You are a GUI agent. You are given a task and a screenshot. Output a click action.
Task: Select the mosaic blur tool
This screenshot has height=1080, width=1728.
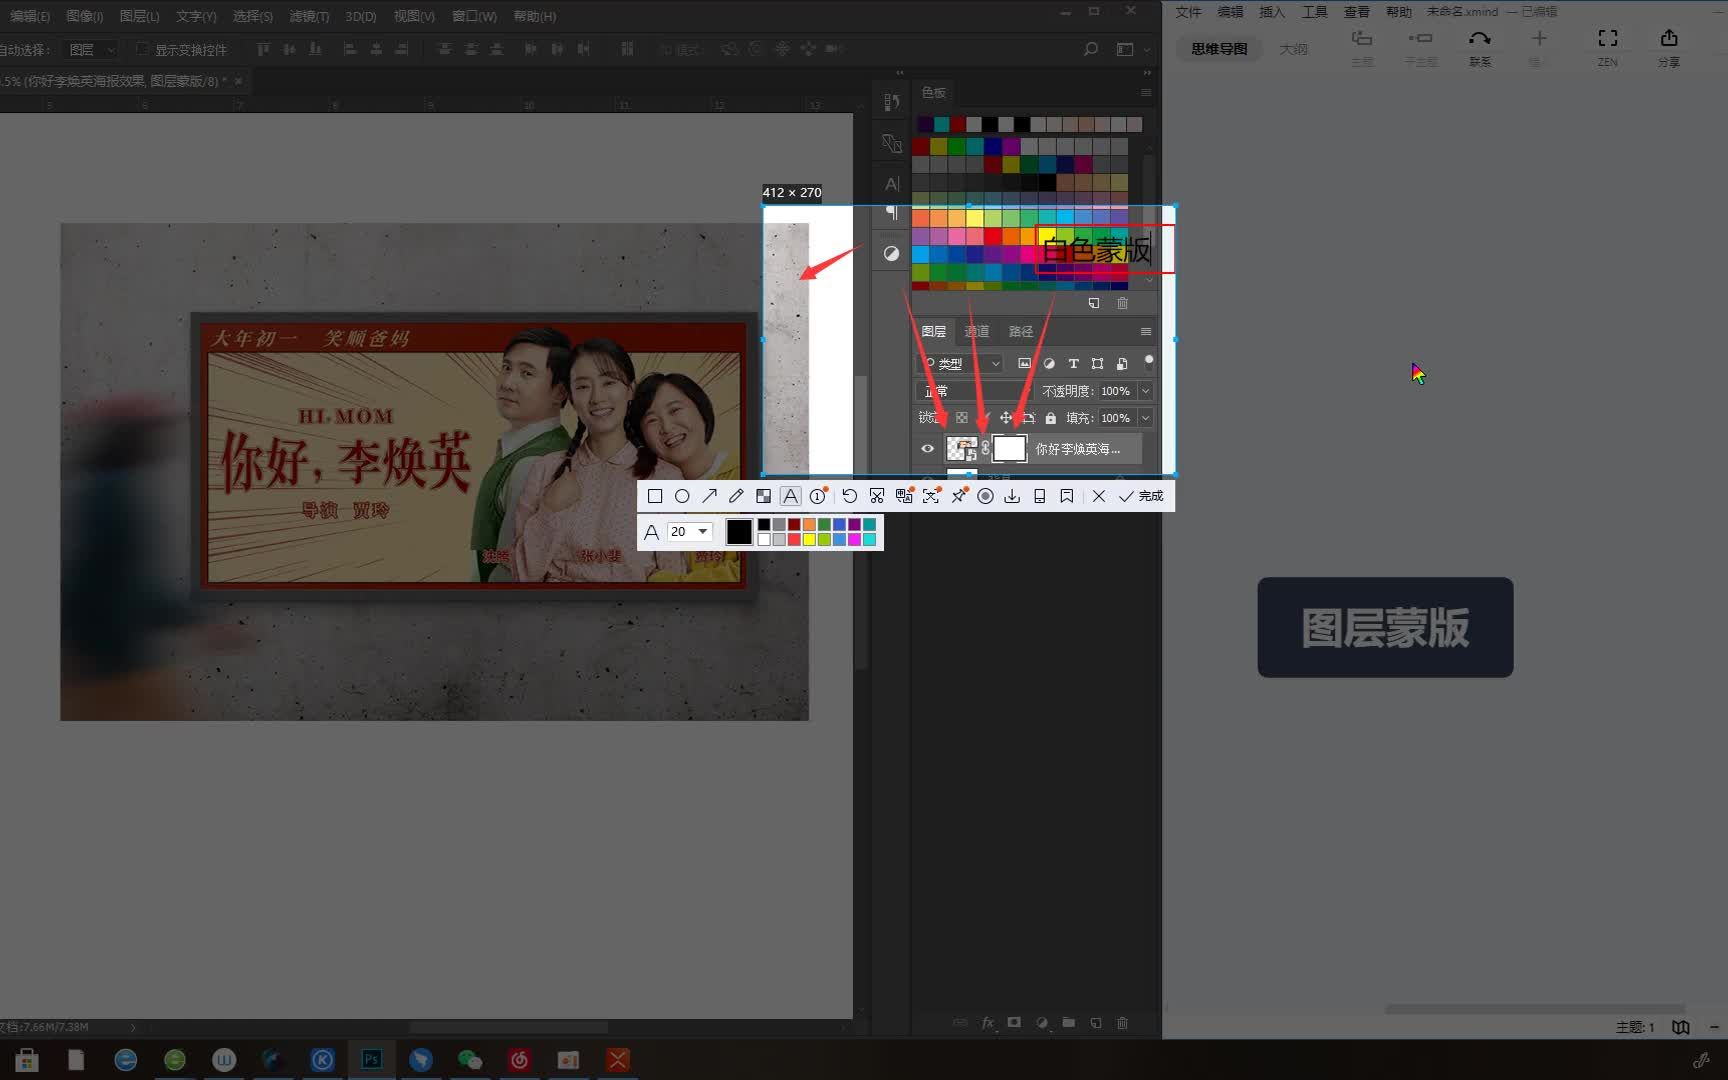point(763,496)
